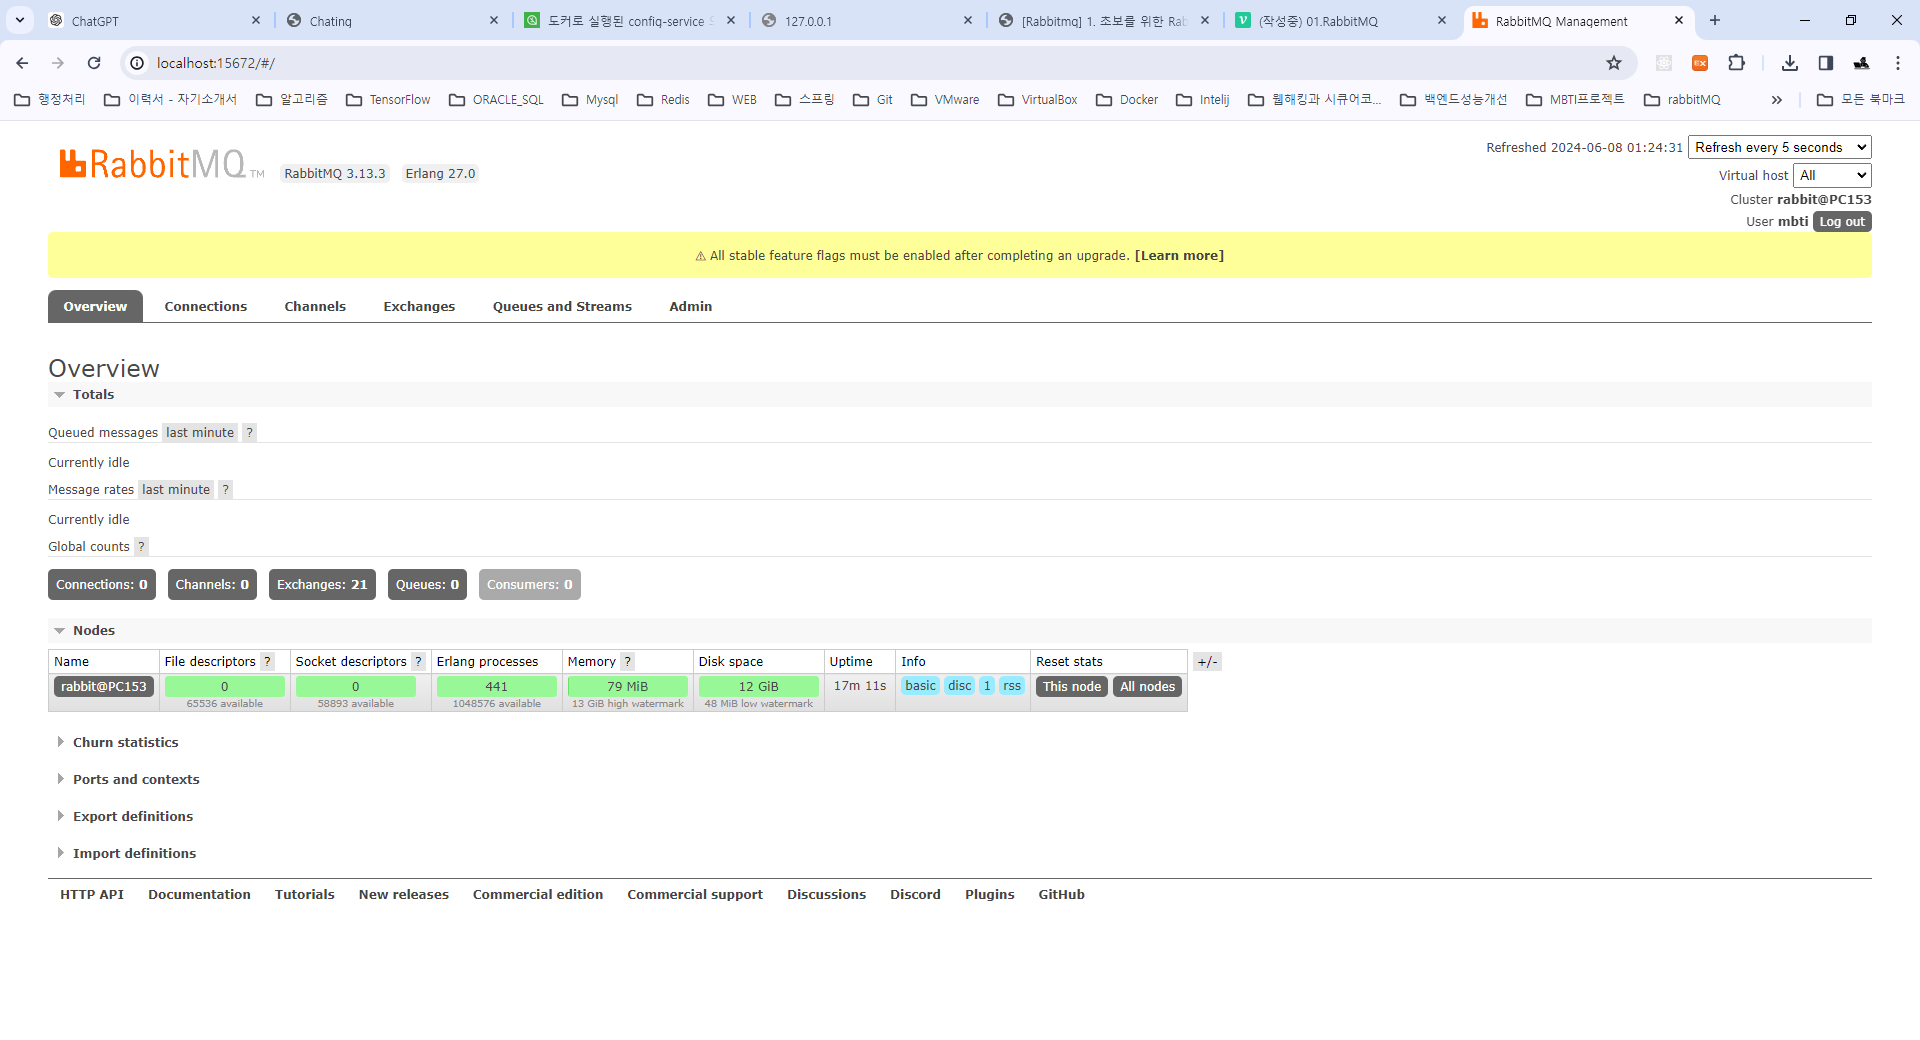Click the help icon beside Global counts

pyautogui.click(x=141, y=547)
